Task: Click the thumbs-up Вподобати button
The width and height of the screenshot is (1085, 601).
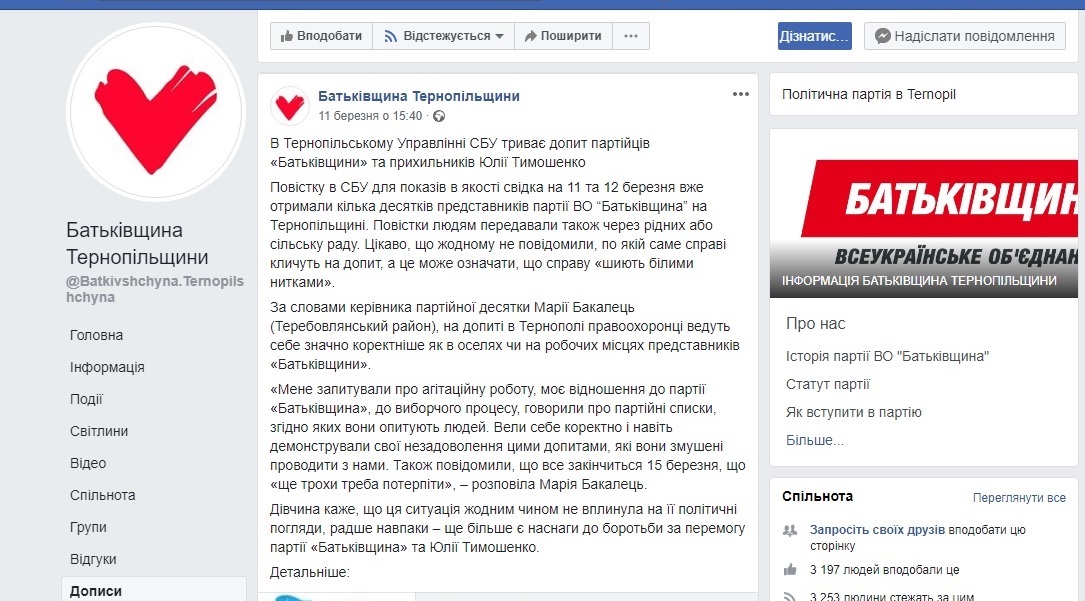Action: [x=321, y=36]
